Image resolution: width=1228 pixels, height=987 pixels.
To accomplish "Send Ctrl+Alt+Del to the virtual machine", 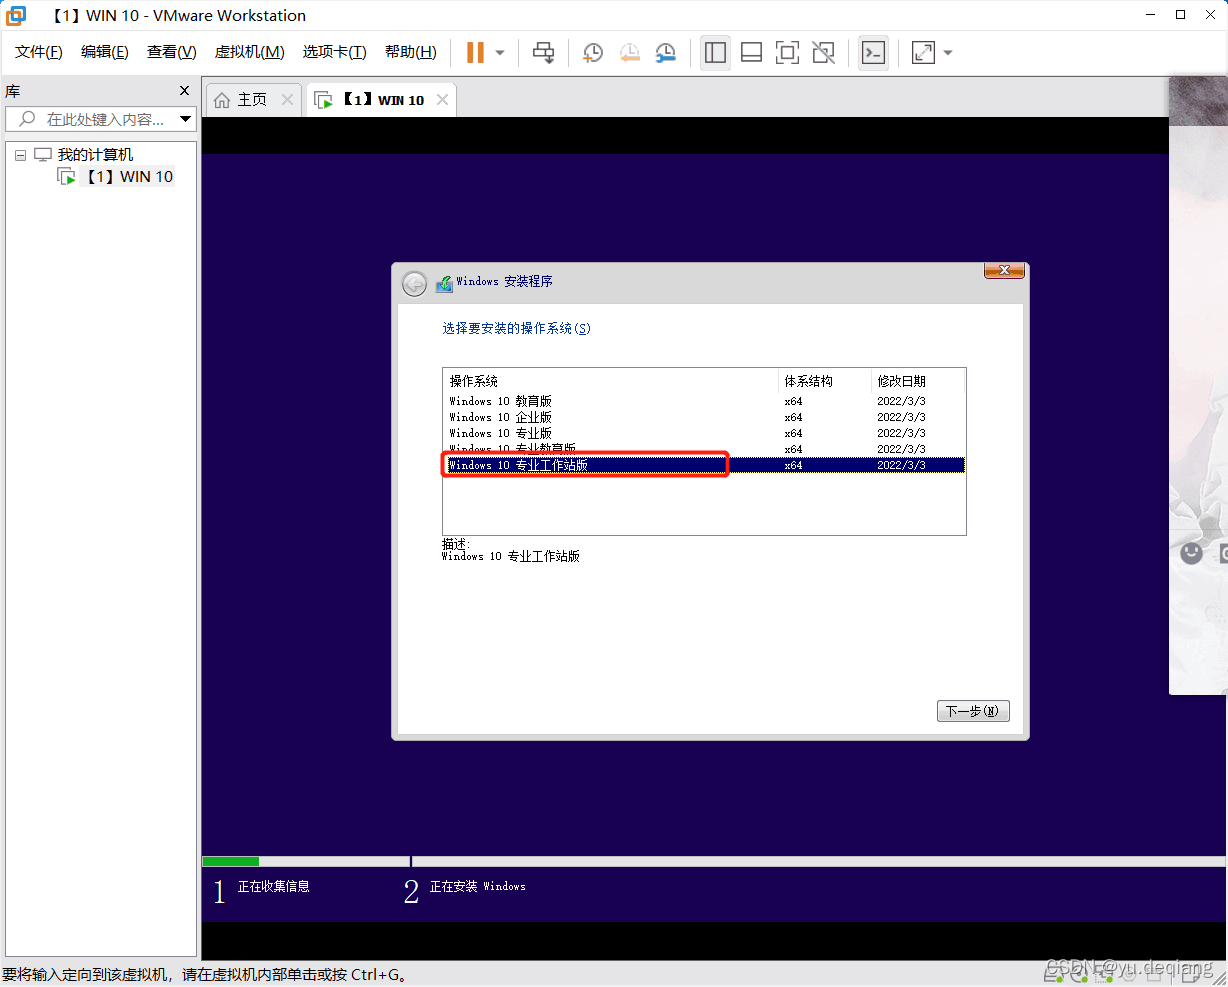I will pyautogui.click(x=544, y=52).
